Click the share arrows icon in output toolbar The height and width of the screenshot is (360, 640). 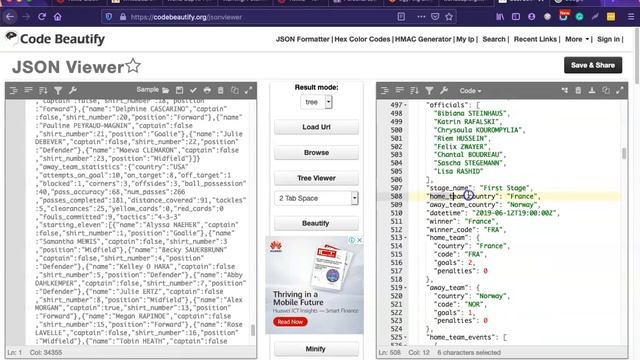coord(564,90)
